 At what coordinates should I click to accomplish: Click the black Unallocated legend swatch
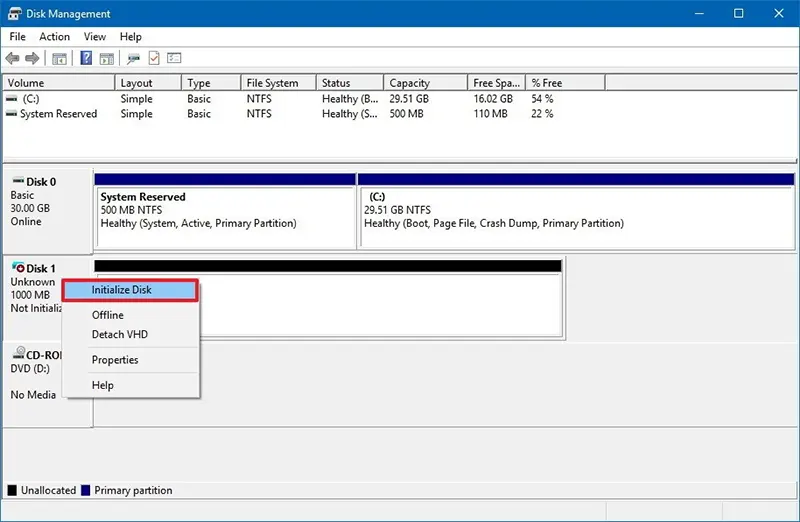click(x=12, y=490)
